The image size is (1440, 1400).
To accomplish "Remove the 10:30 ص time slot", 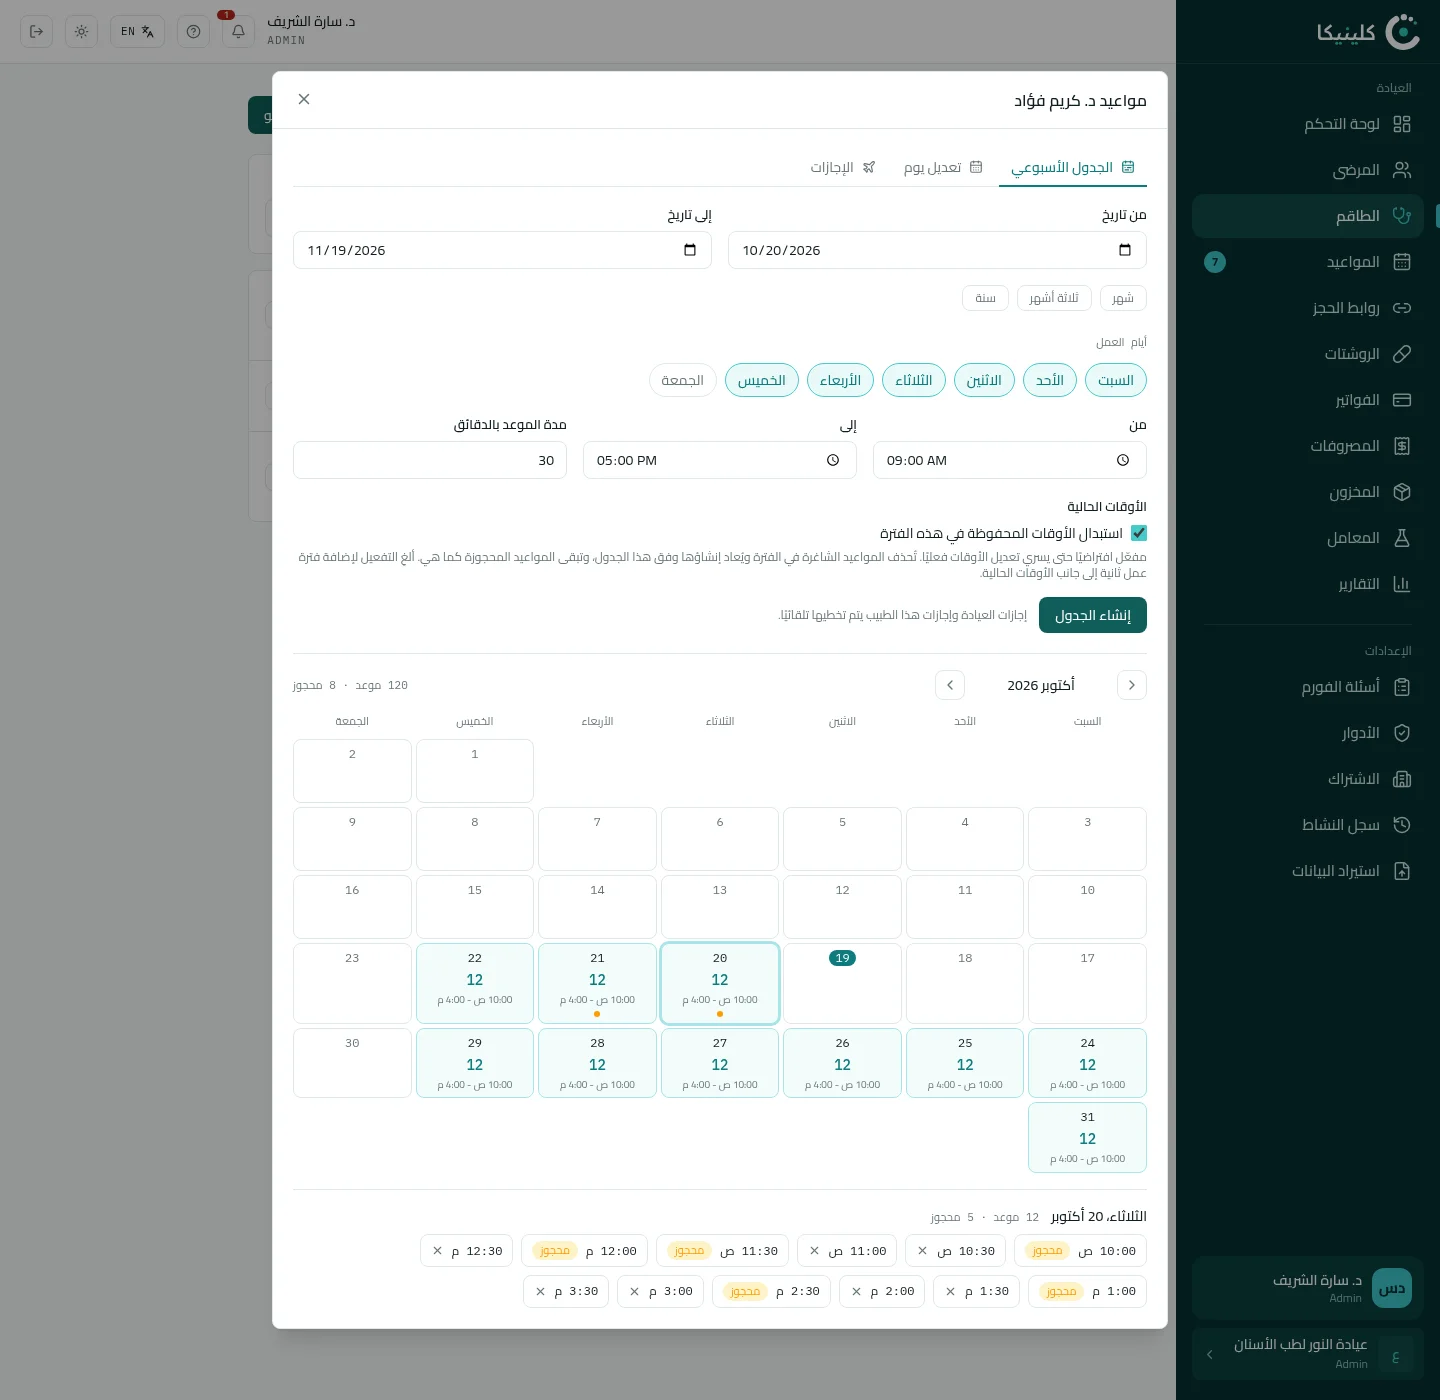I will pyautogui.click(x=922, y=1251).
